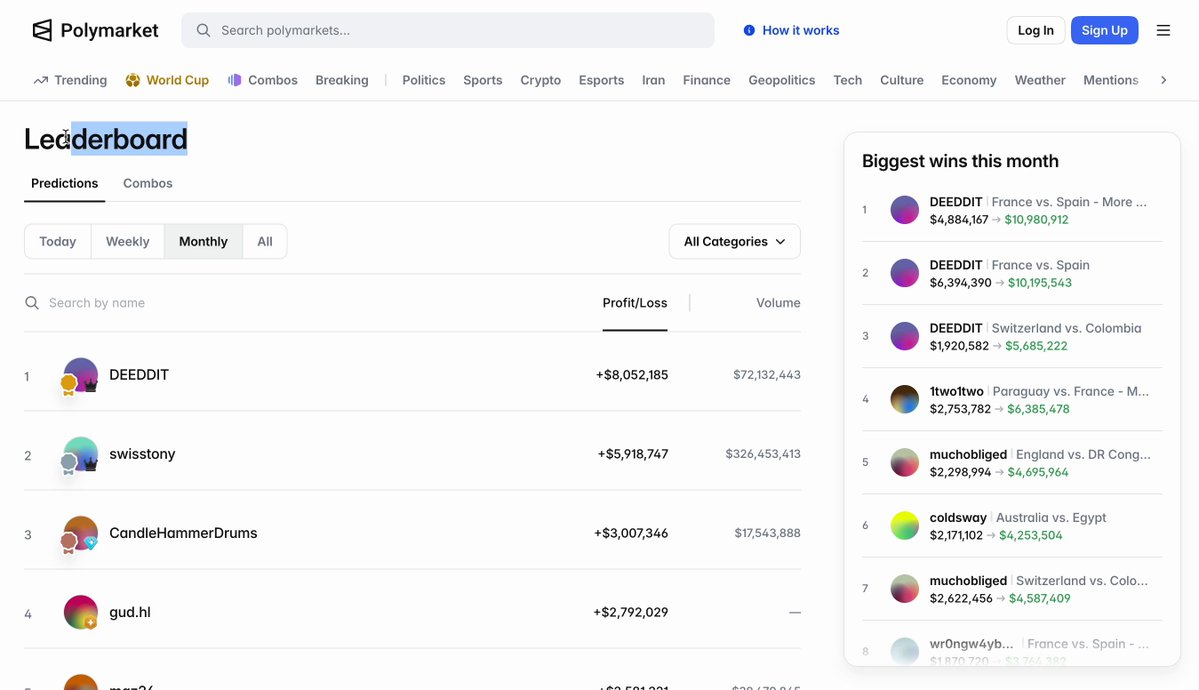Sort leaderboard by Volume

click(x=778, y=303)
